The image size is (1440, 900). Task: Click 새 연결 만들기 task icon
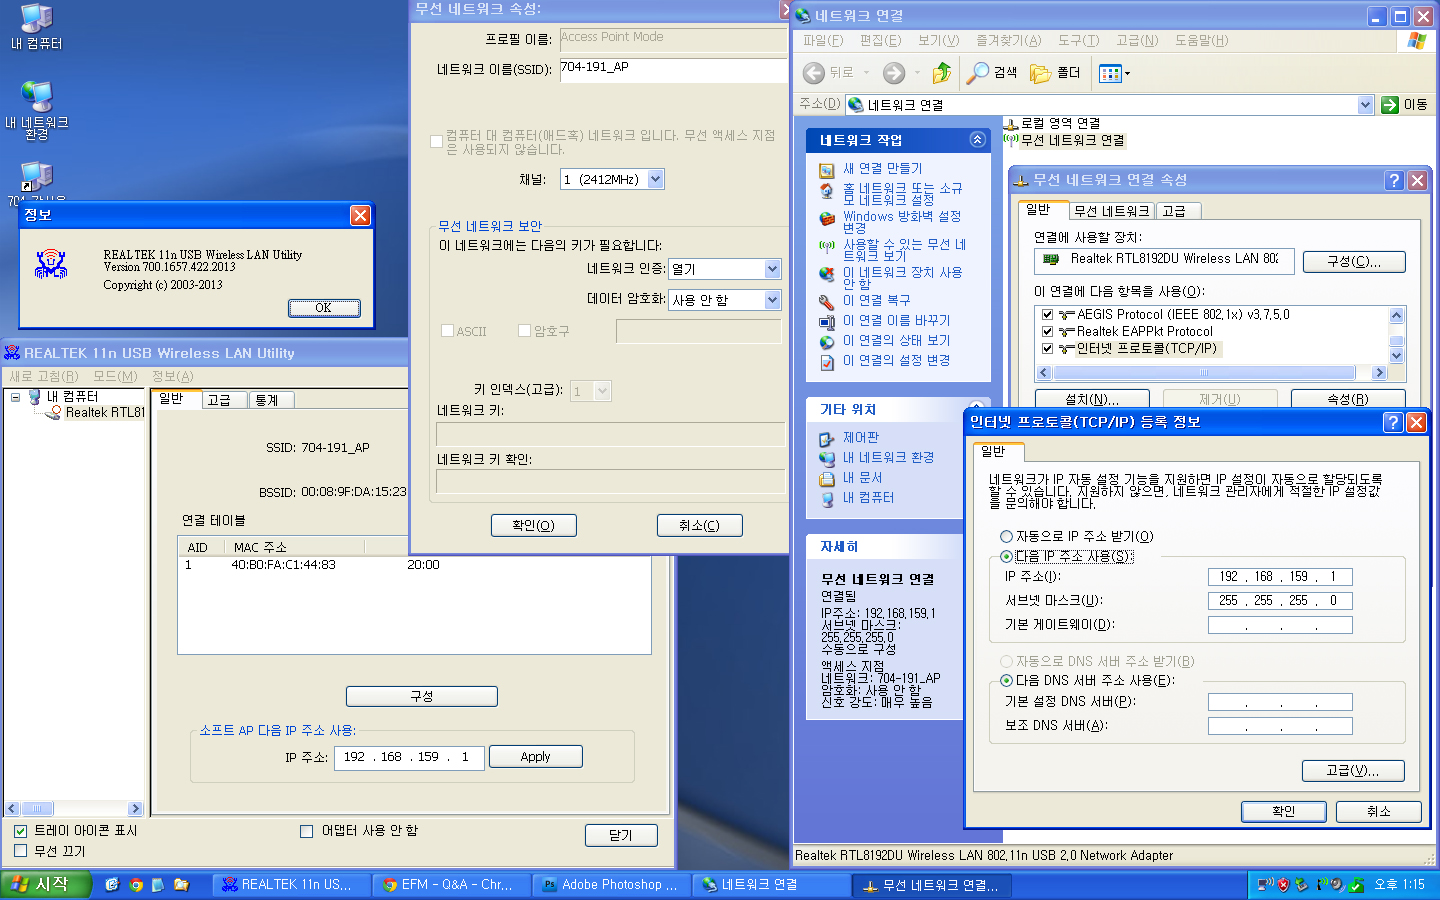coord(826,169)
